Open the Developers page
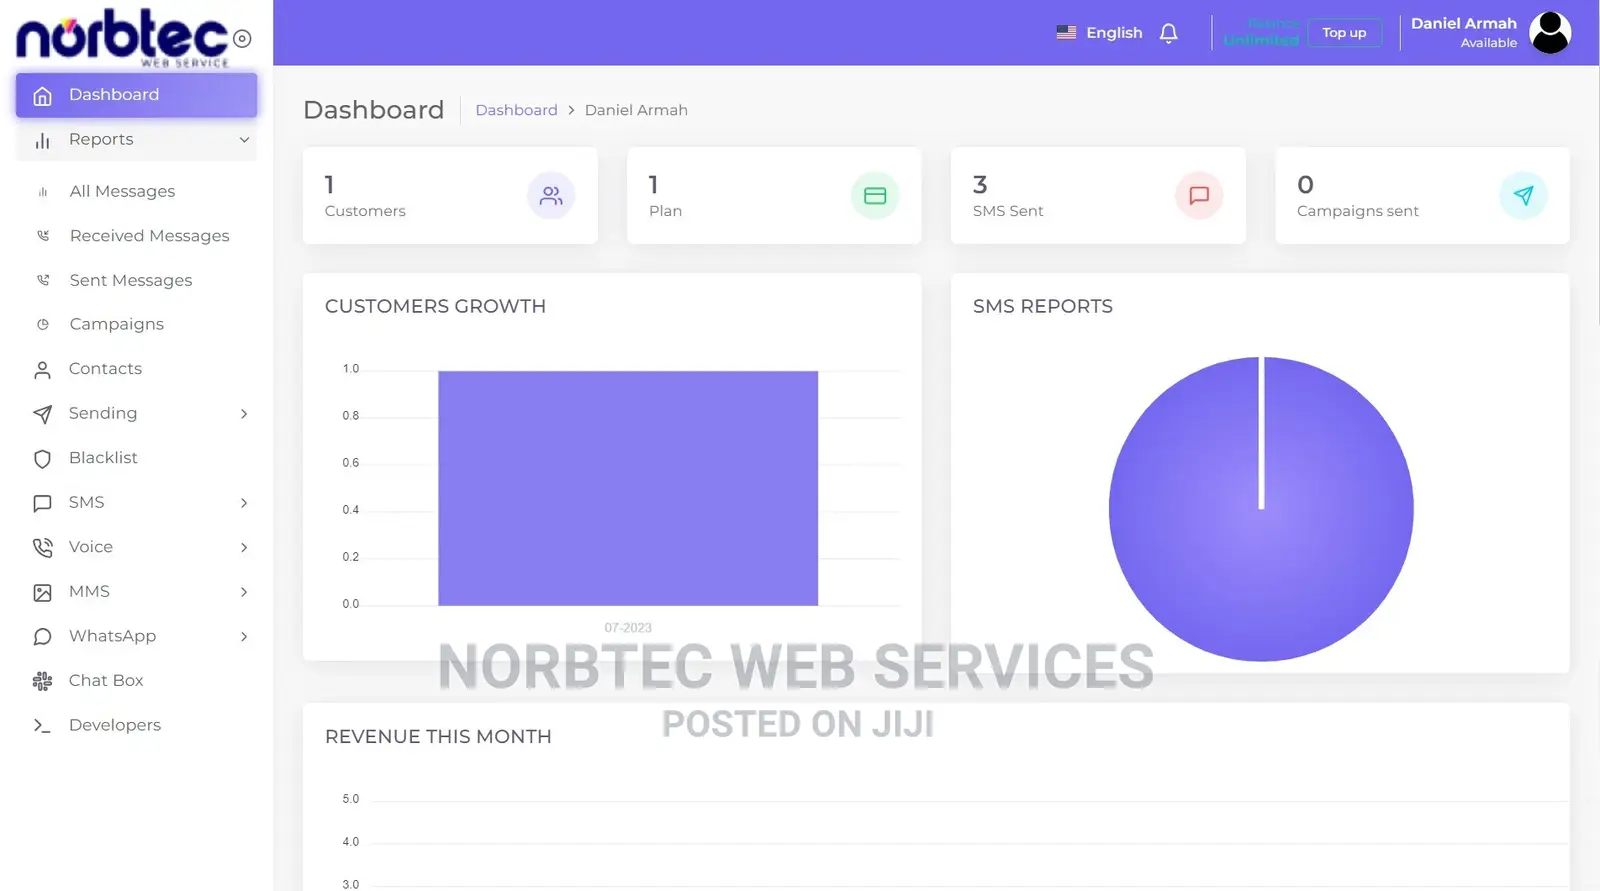This screenshot has height=891, width=1600. [114, 726]
